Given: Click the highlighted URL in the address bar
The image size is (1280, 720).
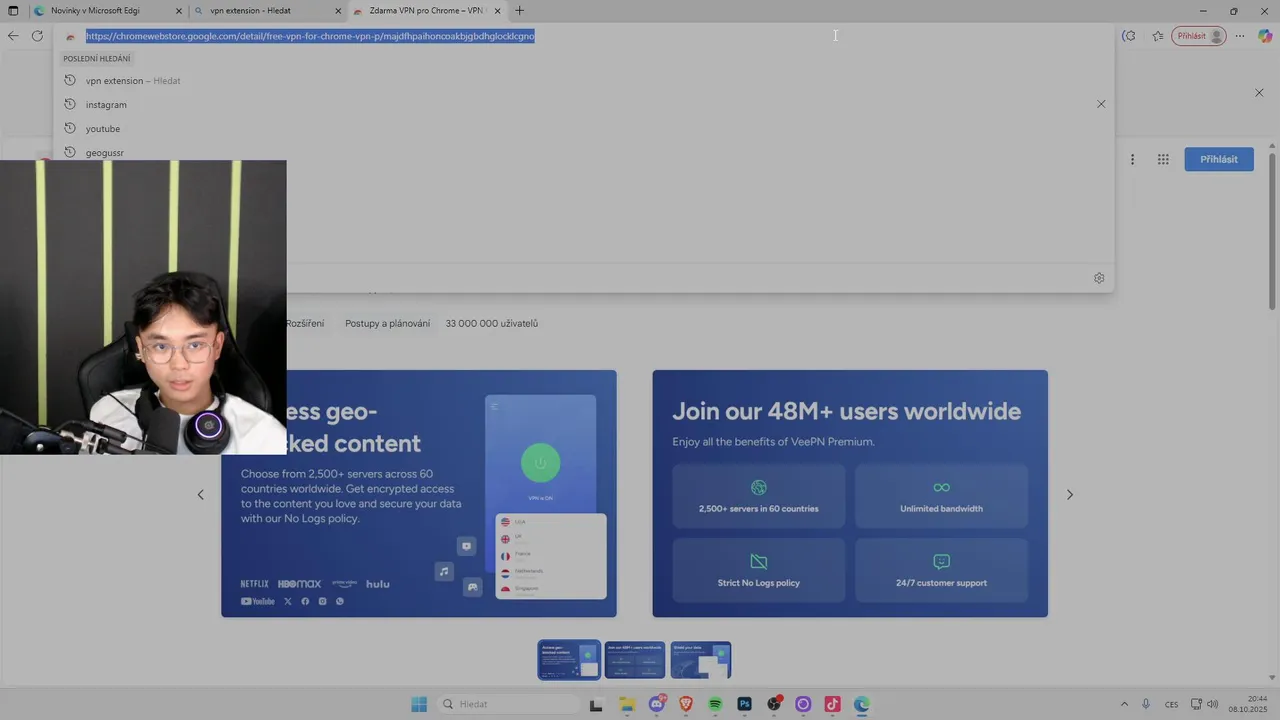Looking at the screenshot, I should point(310,36).
